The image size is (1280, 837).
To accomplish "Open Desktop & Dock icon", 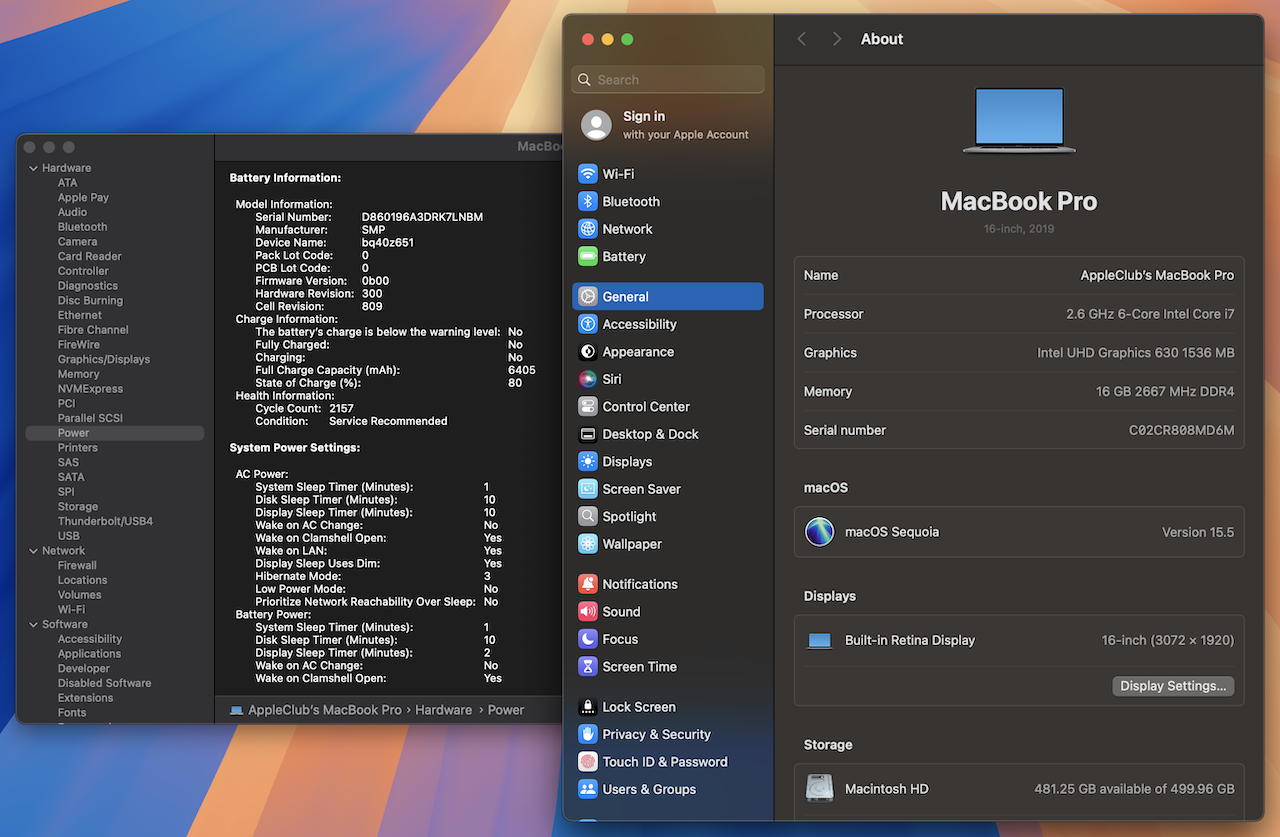I will point(588,434).
